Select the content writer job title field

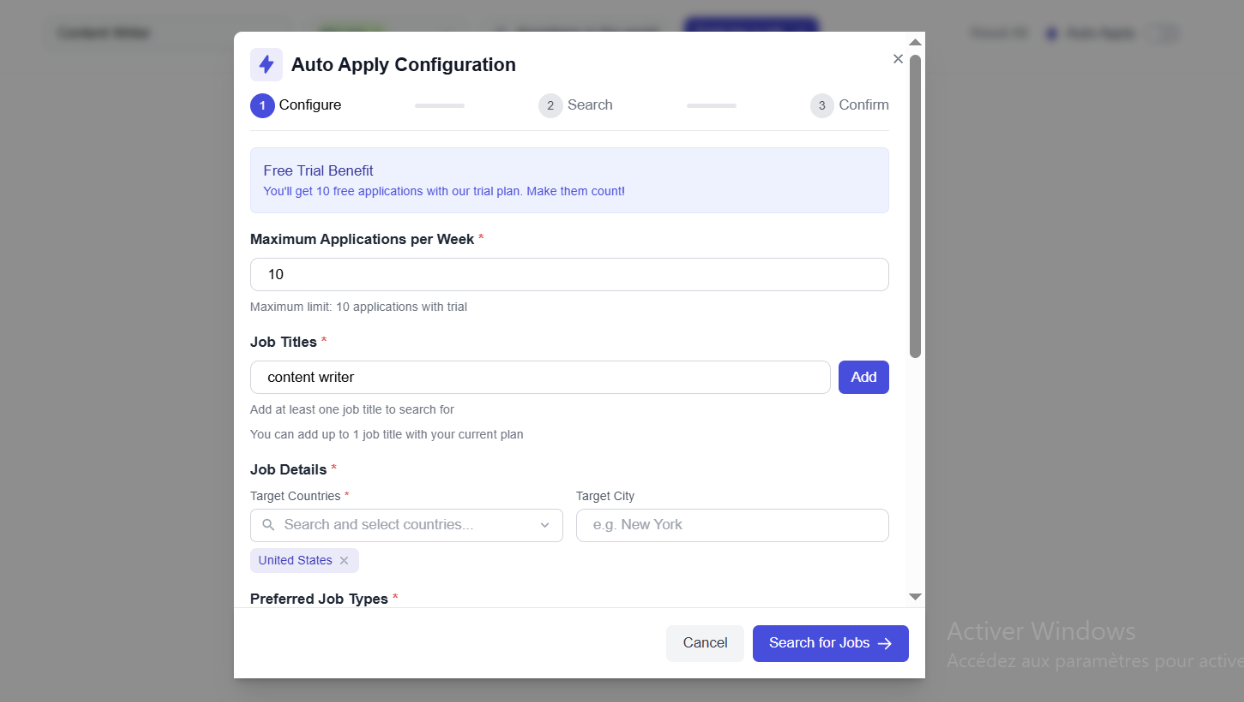coord(540,377)
